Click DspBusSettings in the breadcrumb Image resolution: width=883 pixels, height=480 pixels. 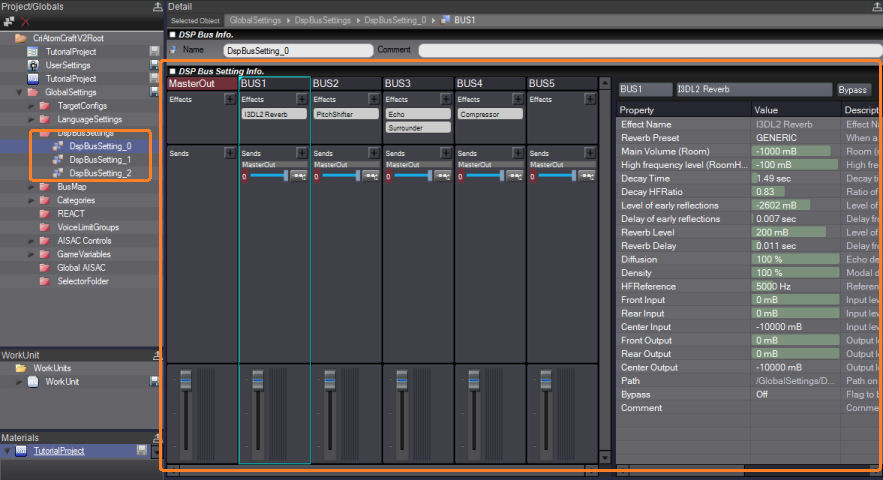point(323,20)
